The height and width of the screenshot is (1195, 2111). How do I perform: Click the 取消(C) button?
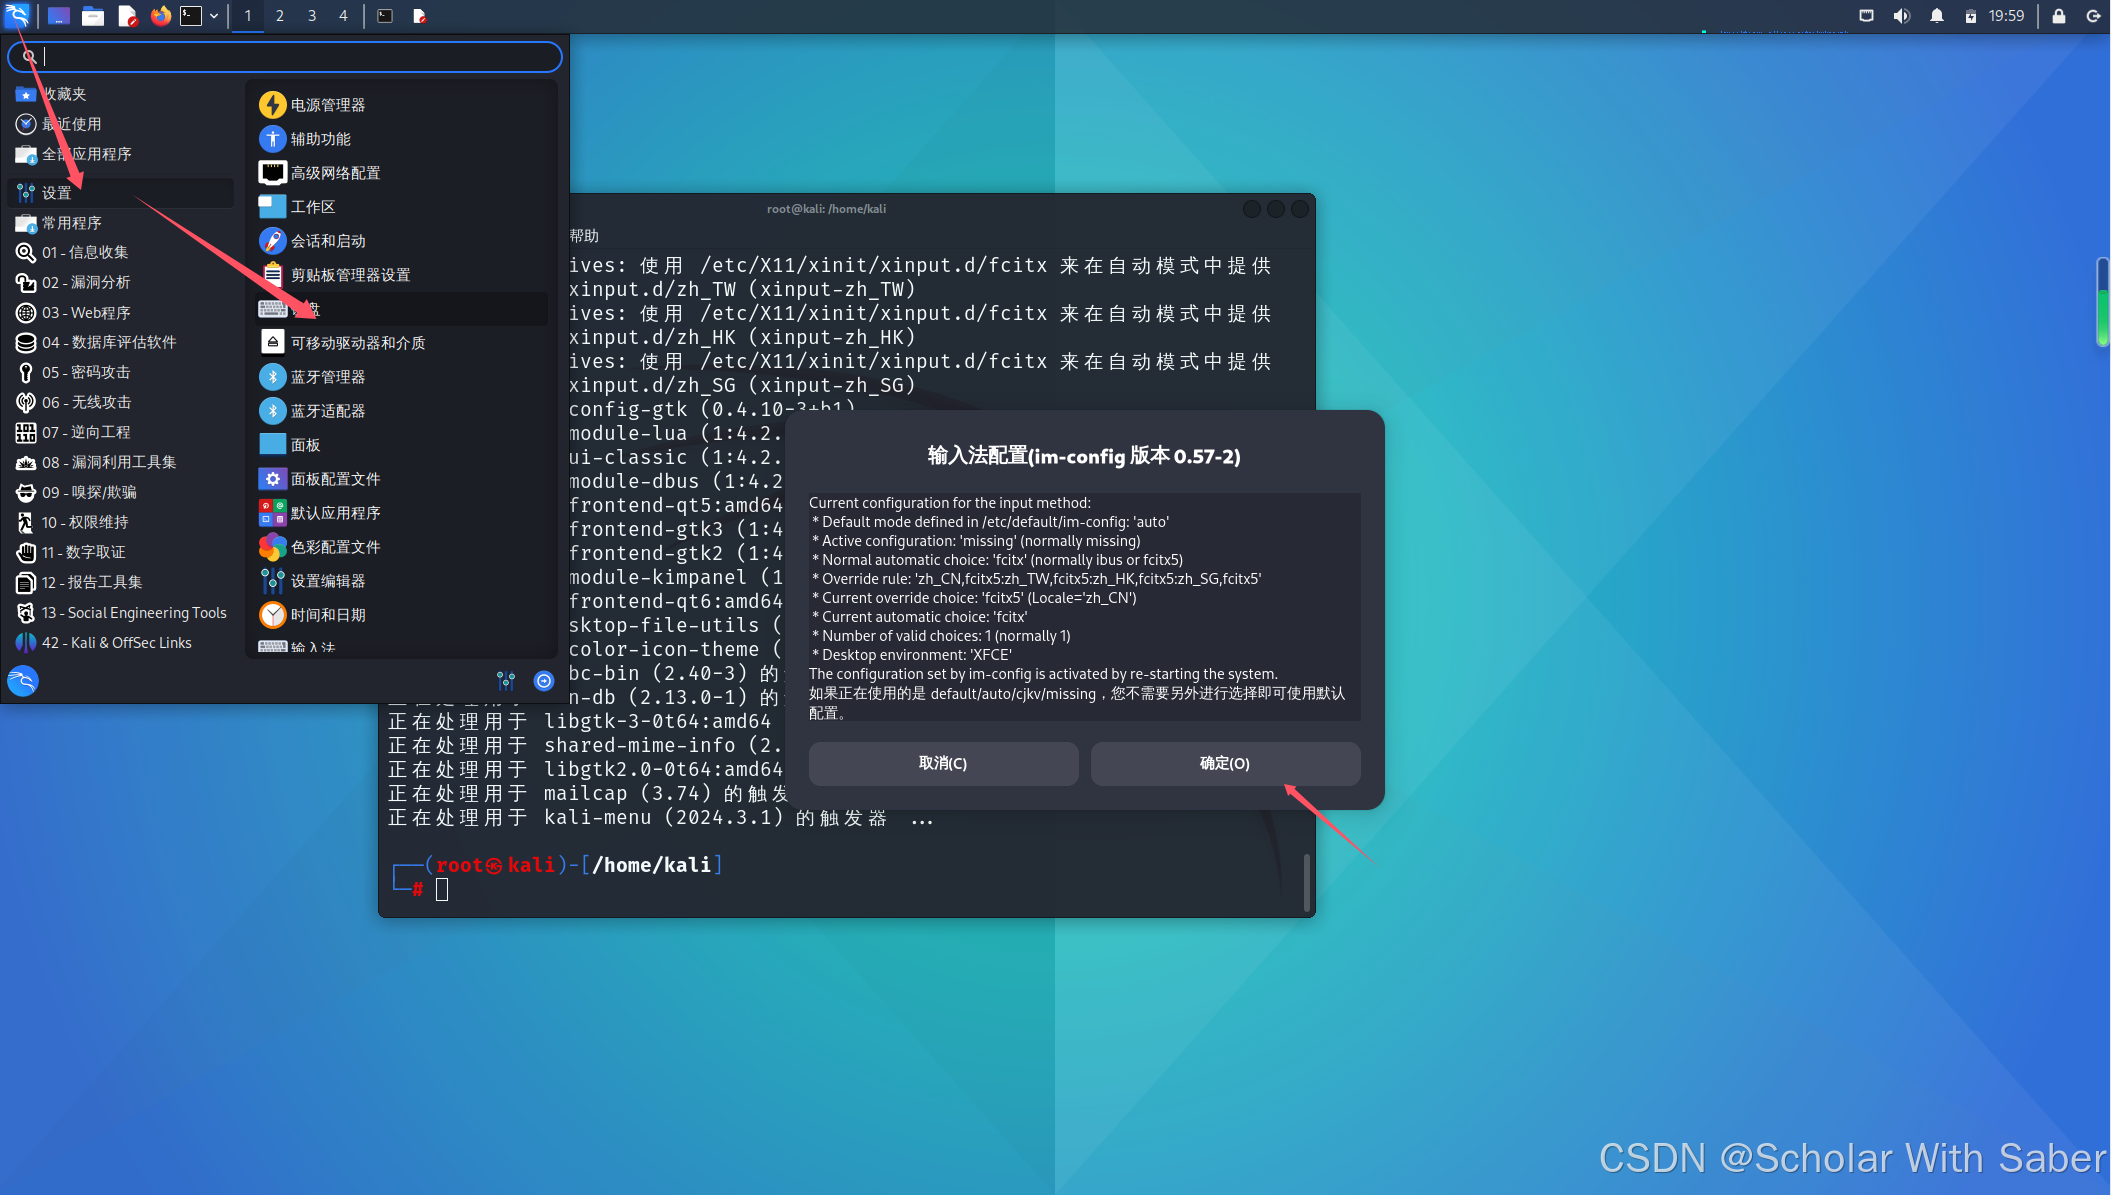[x=942, y=763]
